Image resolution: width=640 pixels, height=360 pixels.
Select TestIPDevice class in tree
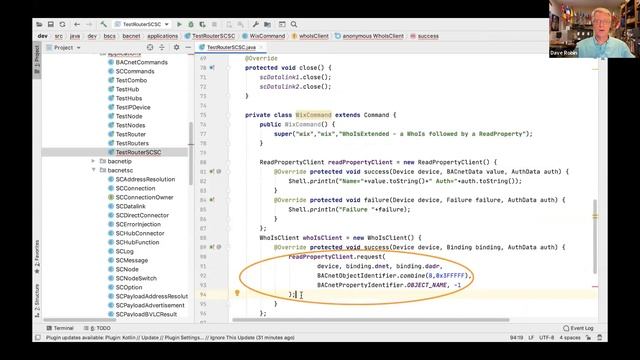133,107
